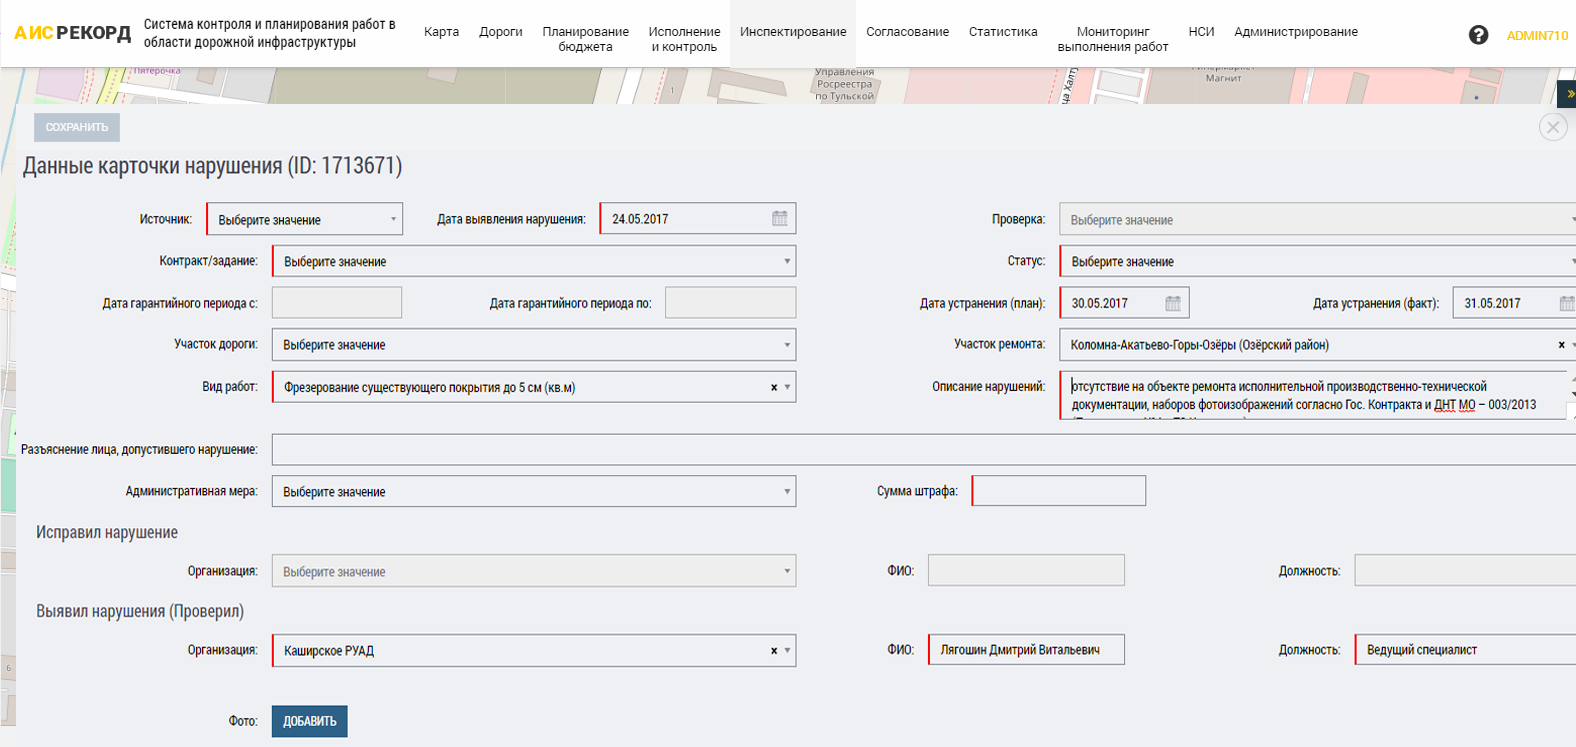1576x747 pixels.
Task: Open Мониторинг выполнения работ menu
Action: pos(1113,39)
